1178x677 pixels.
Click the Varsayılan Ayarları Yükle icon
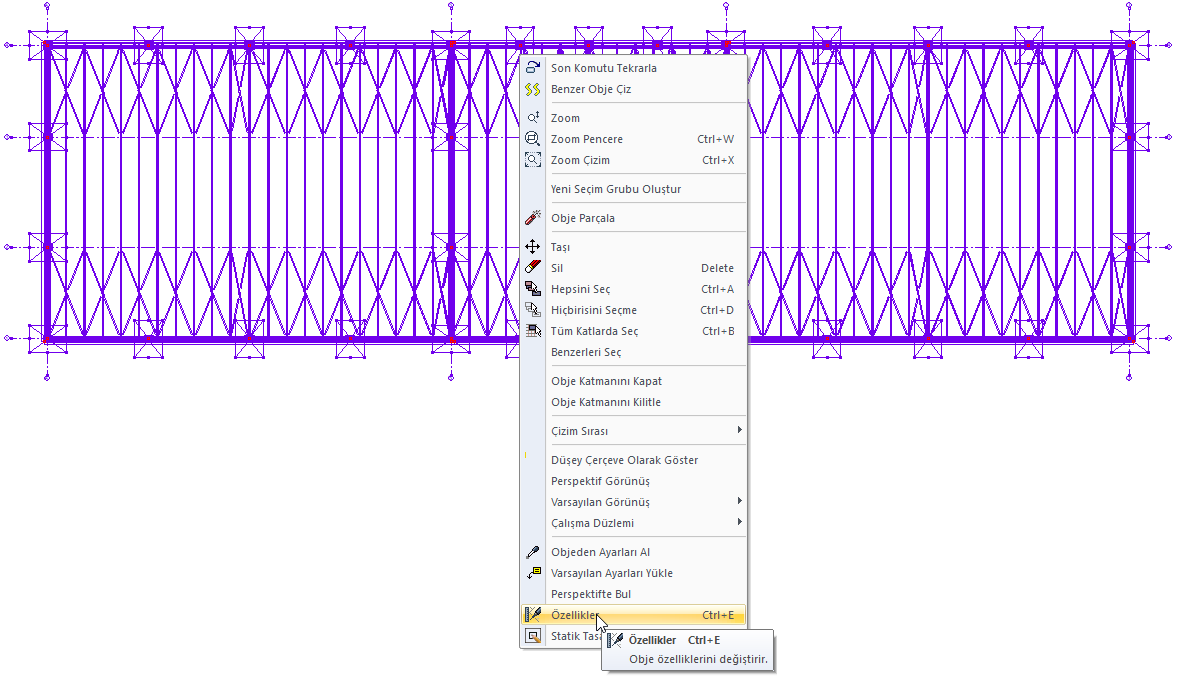(x=533, y=573)
